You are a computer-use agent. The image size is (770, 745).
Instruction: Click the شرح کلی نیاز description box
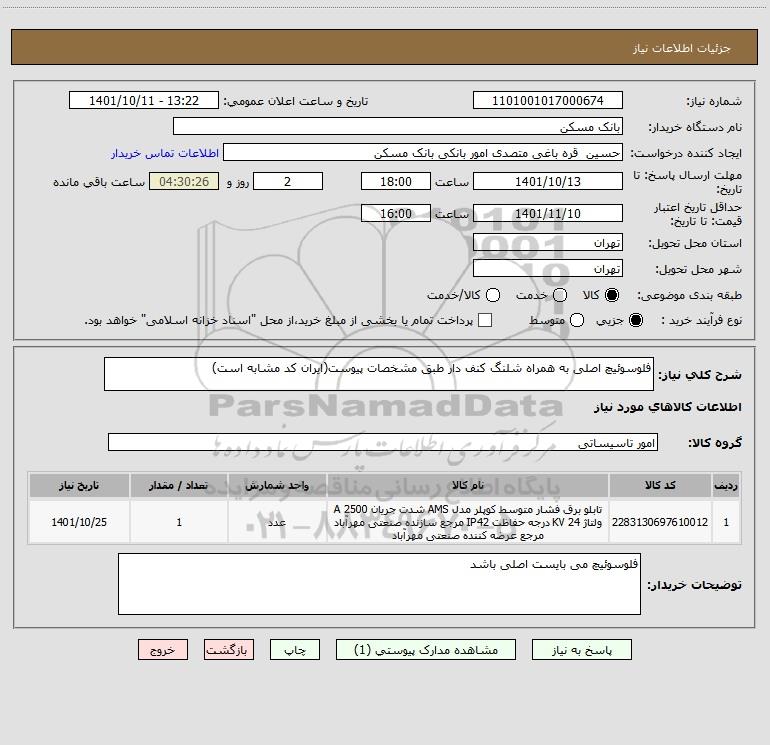coord(379,374)
